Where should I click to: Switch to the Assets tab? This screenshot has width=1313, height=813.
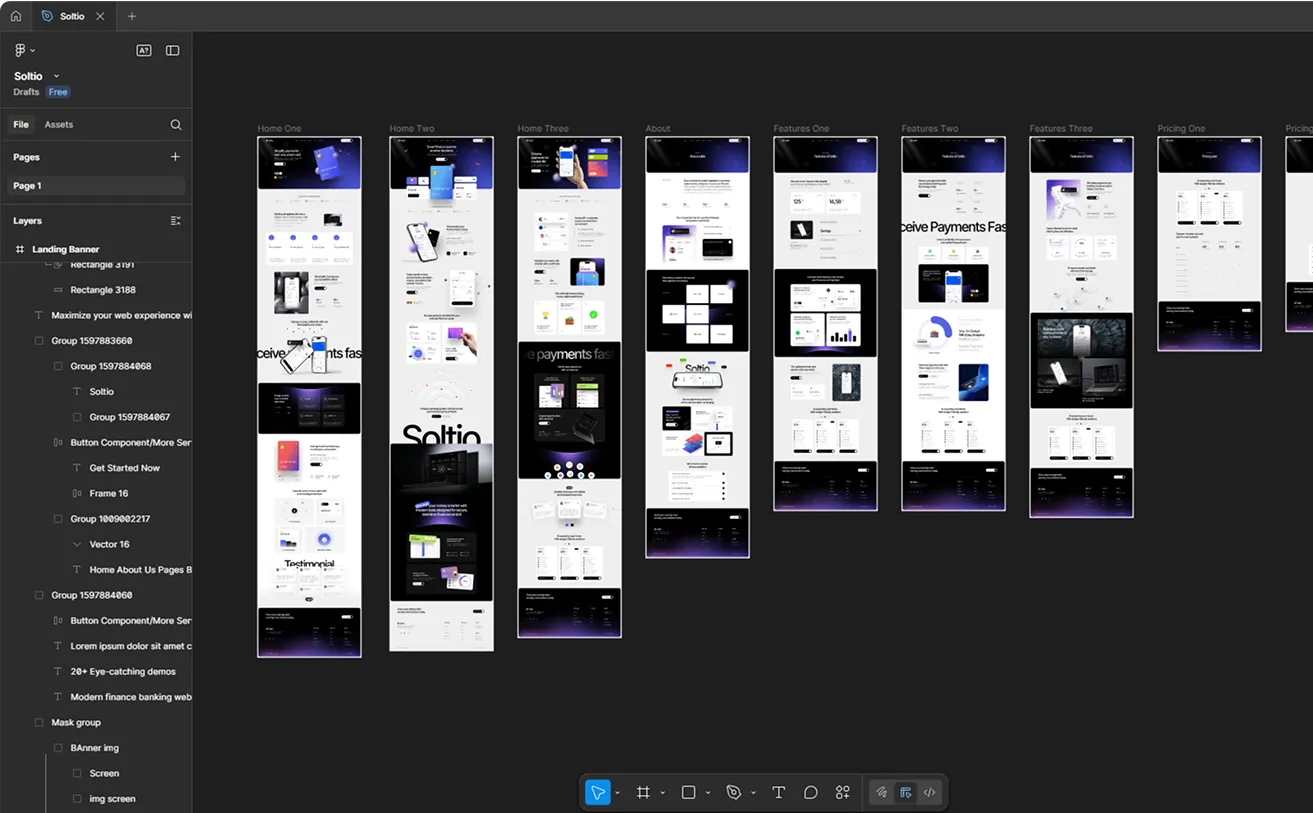59,124
